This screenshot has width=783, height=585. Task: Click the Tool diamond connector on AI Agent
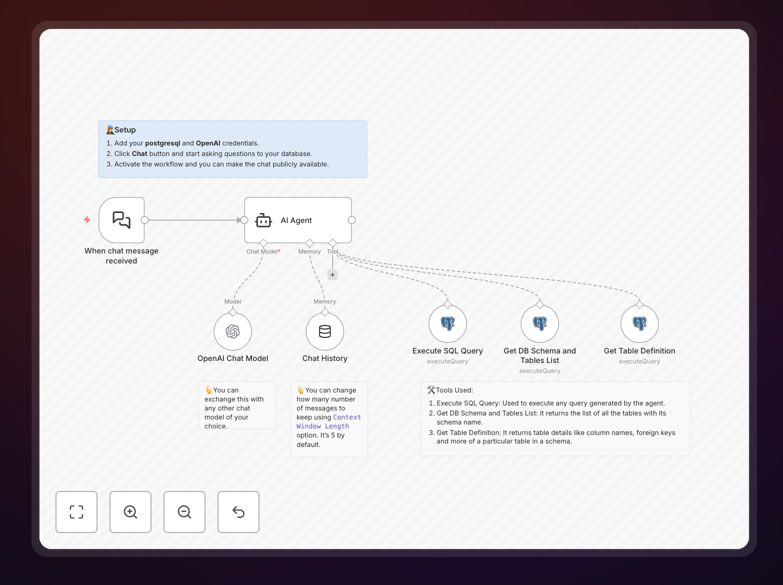[333, 243]
